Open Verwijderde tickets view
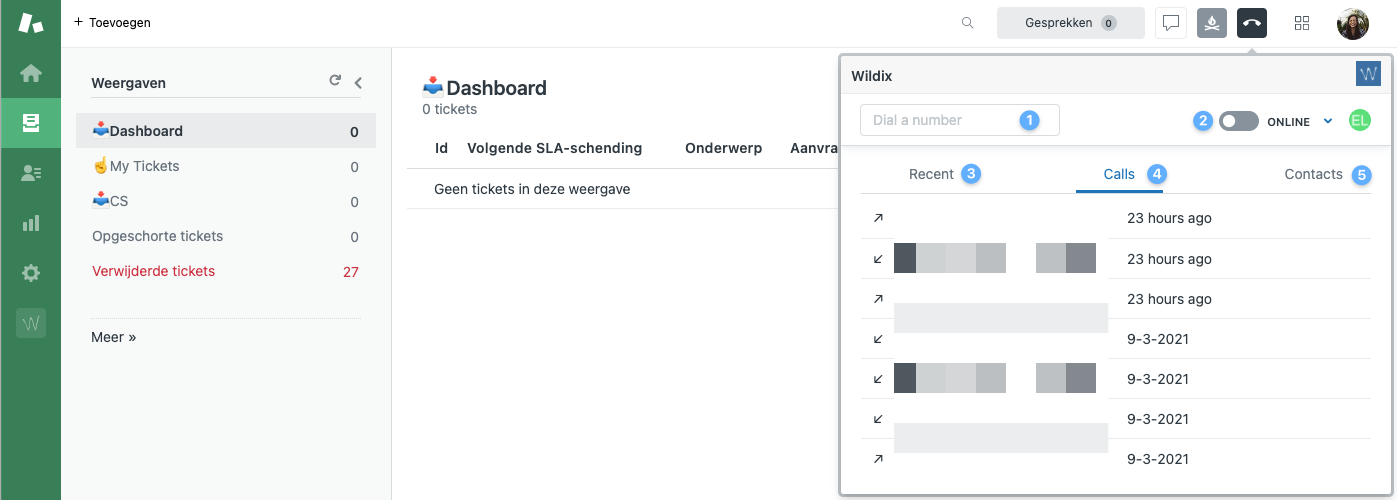 click(x=153, y=271)
